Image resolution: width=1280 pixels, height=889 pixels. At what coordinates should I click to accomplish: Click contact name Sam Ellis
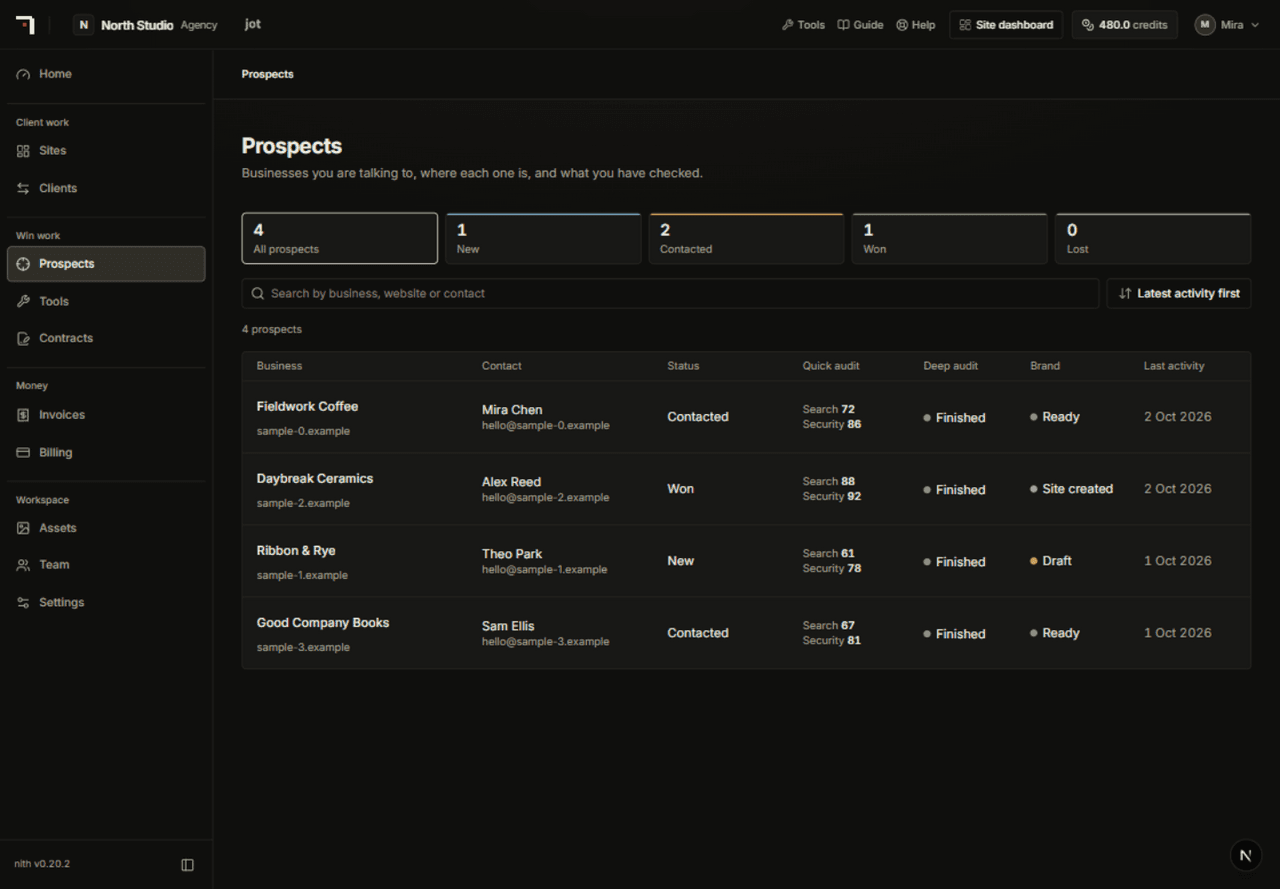click(x=508, y=626)
